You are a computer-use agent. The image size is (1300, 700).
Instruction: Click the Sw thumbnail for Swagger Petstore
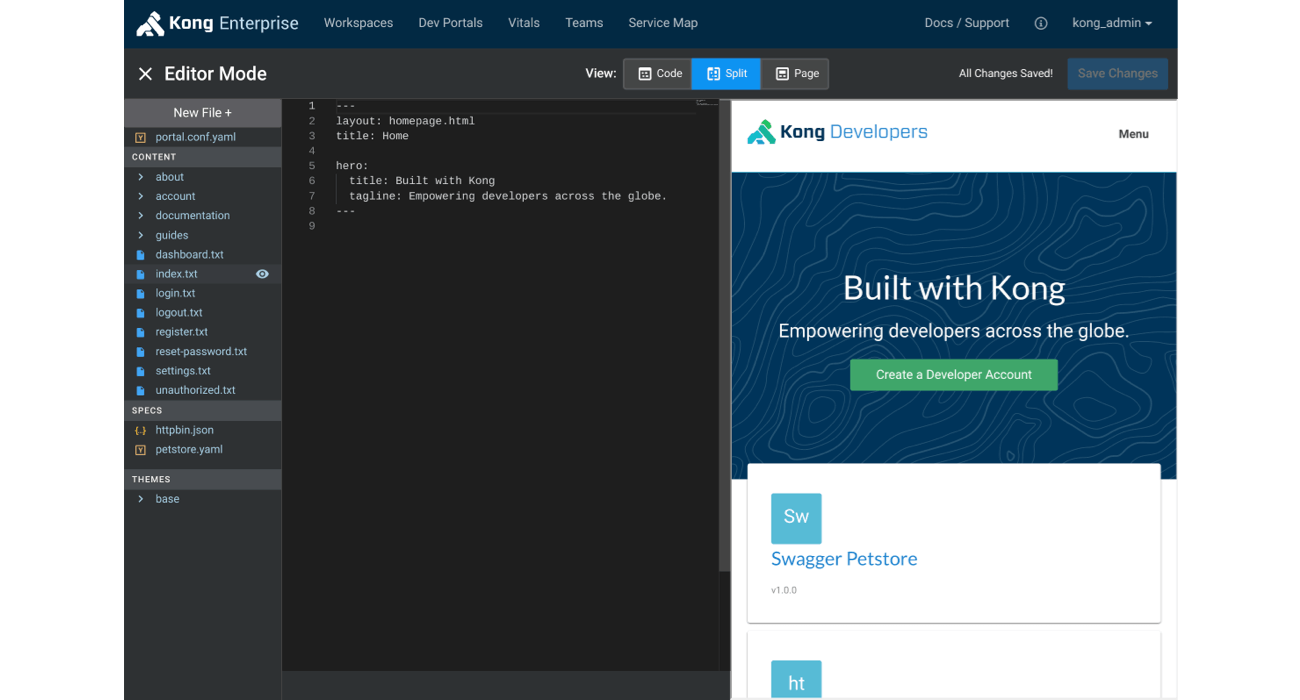point(796,517)
